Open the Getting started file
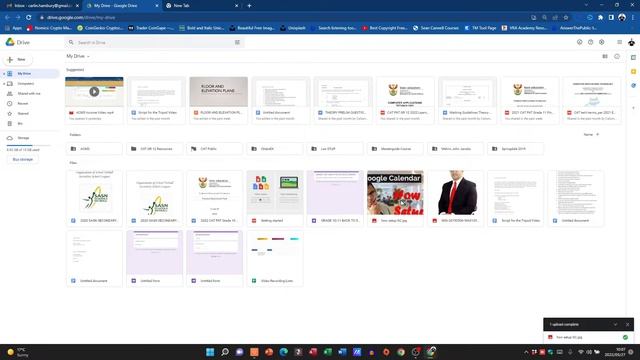 (275, 198)
